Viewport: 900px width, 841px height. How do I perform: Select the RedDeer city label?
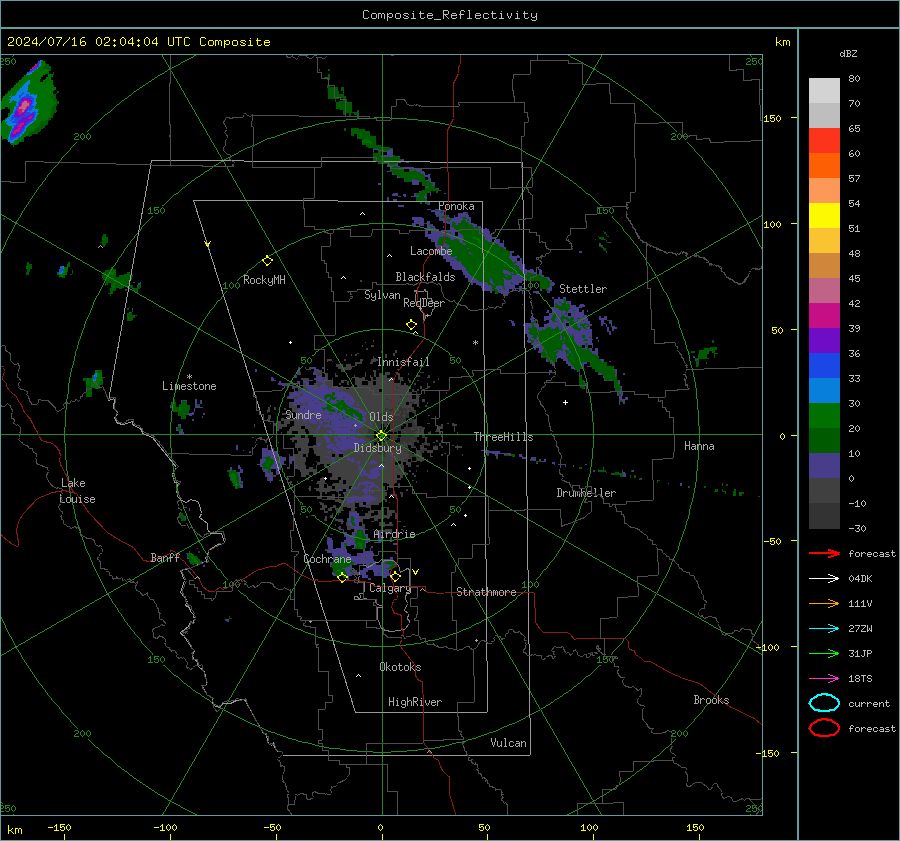tap(424, 303)
